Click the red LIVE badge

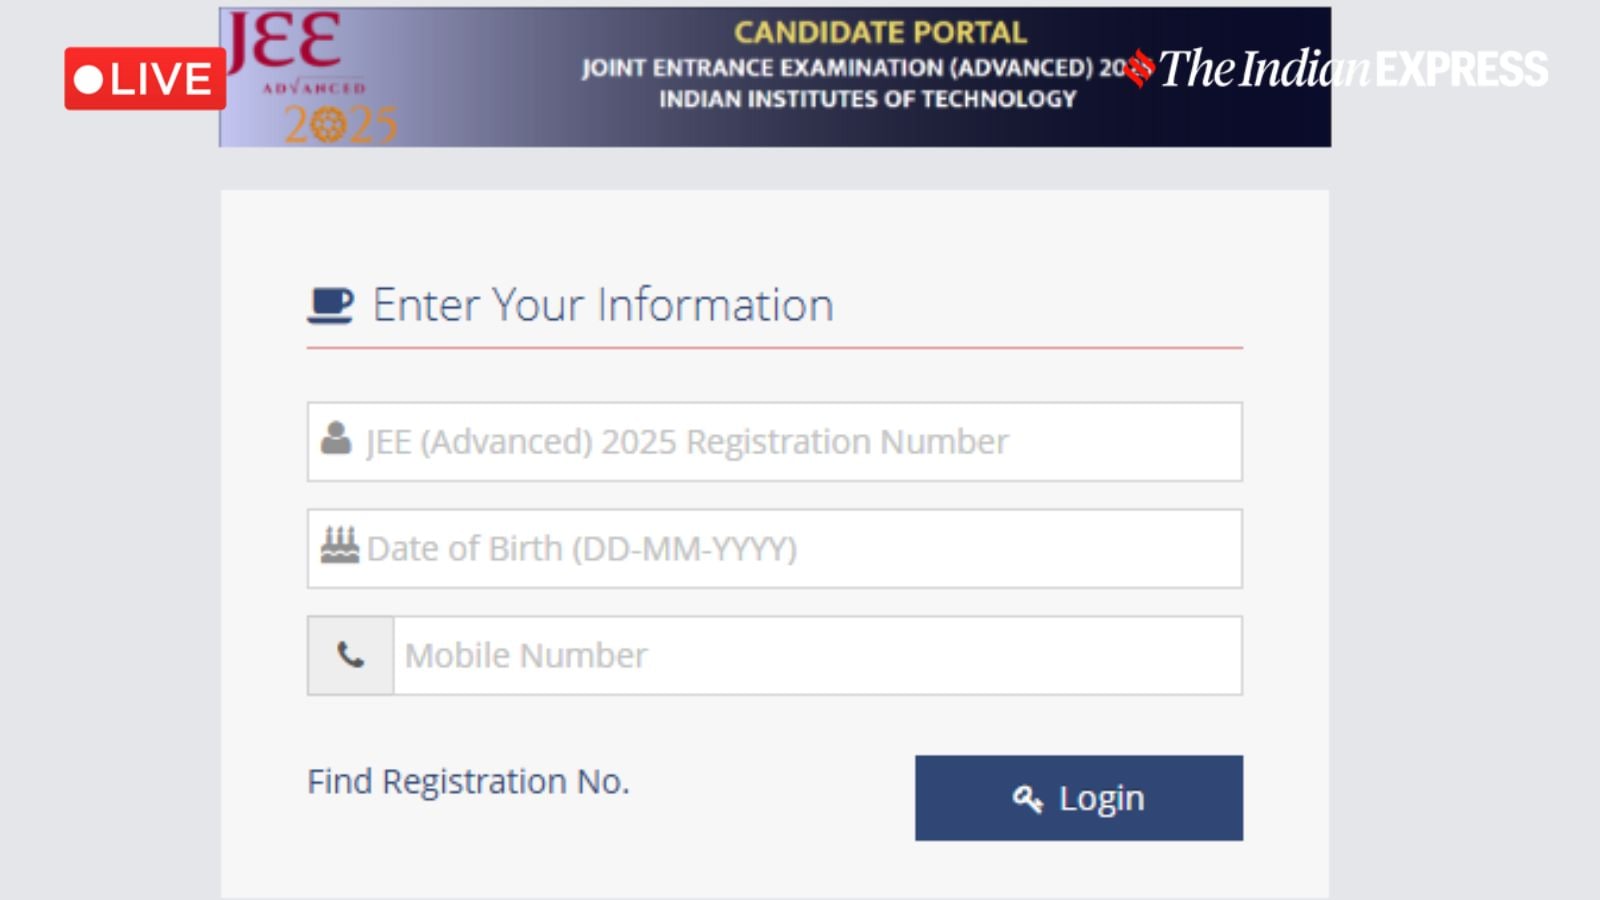[145, 79]
